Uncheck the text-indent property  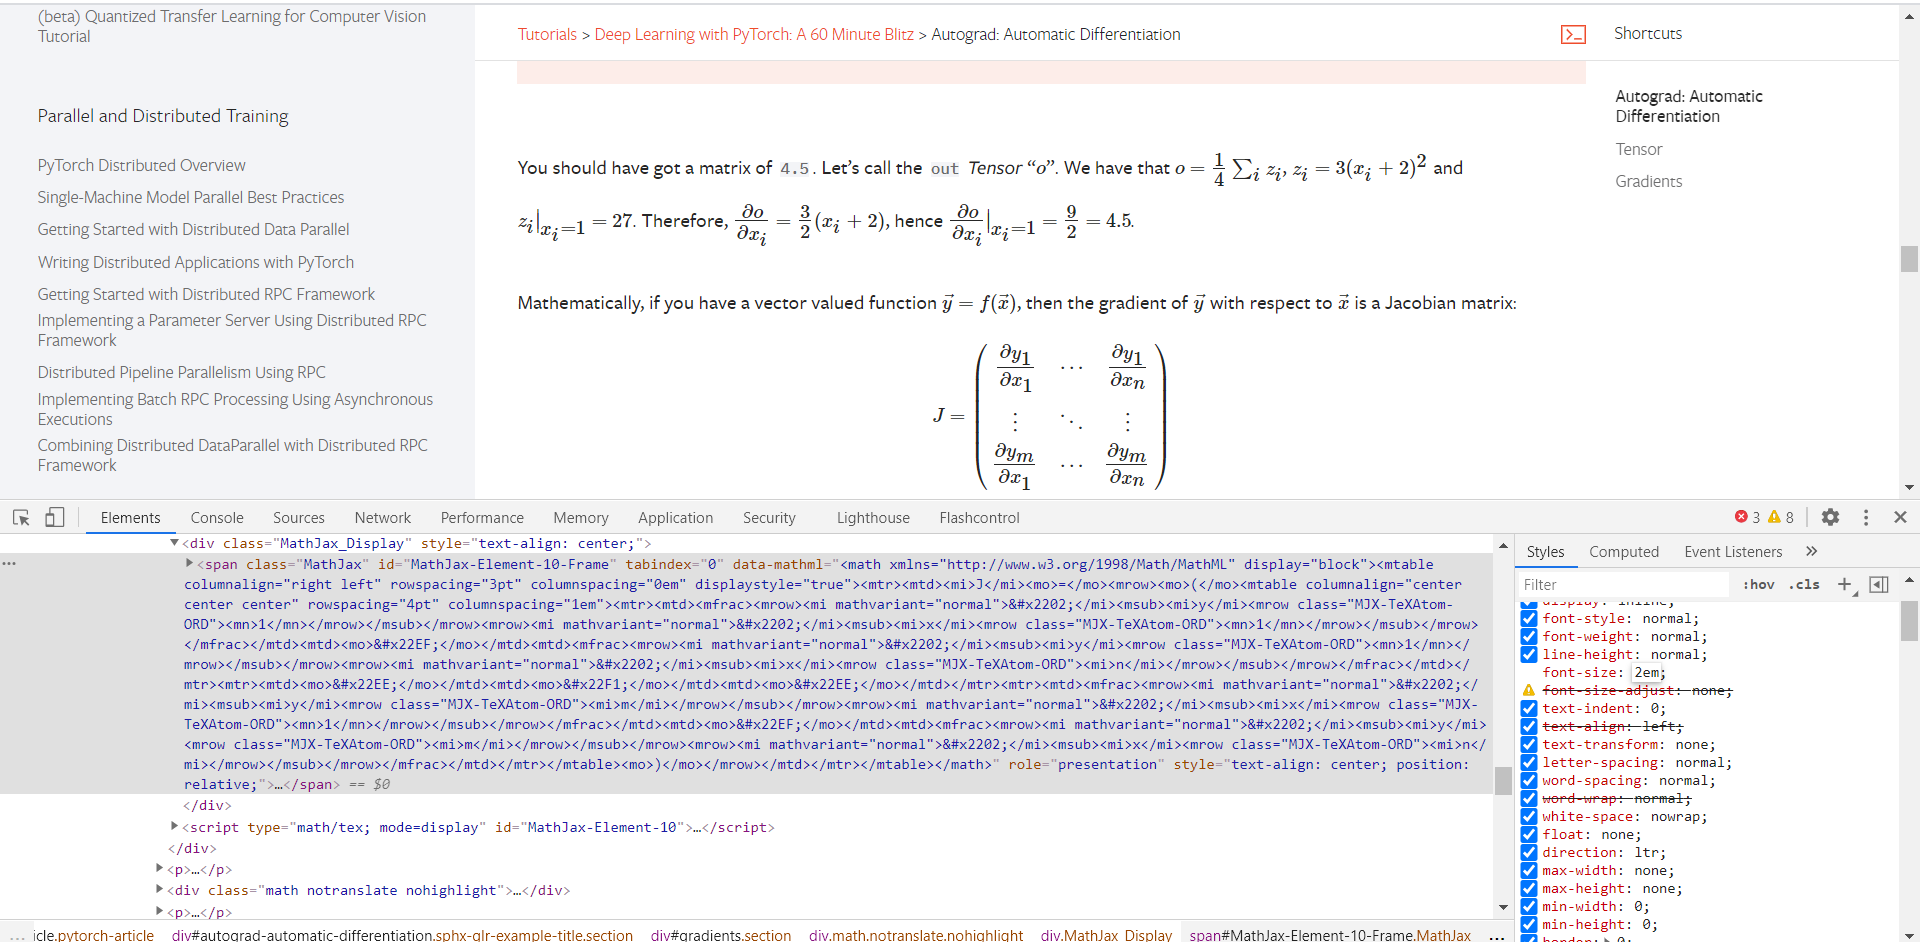click(x=1528, y=708)
